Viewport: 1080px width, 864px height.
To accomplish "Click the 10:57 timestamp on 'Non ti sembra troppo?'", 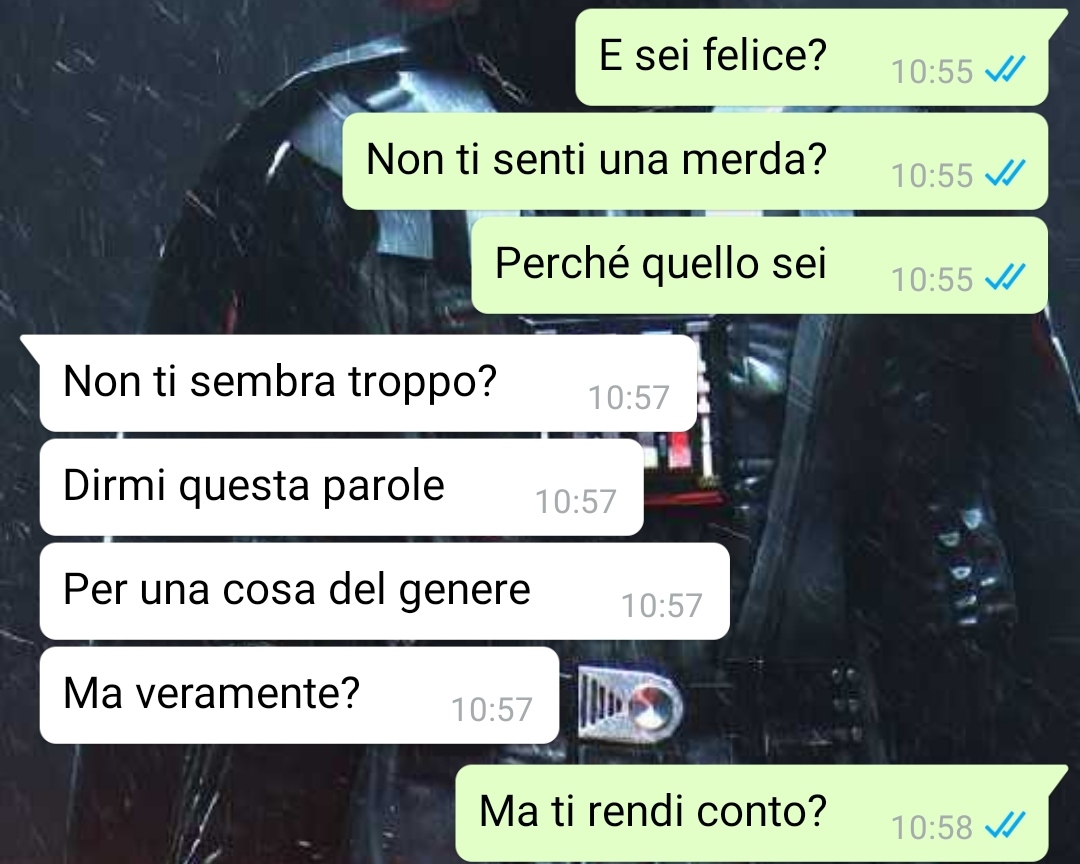I will [x=628, y=398].
